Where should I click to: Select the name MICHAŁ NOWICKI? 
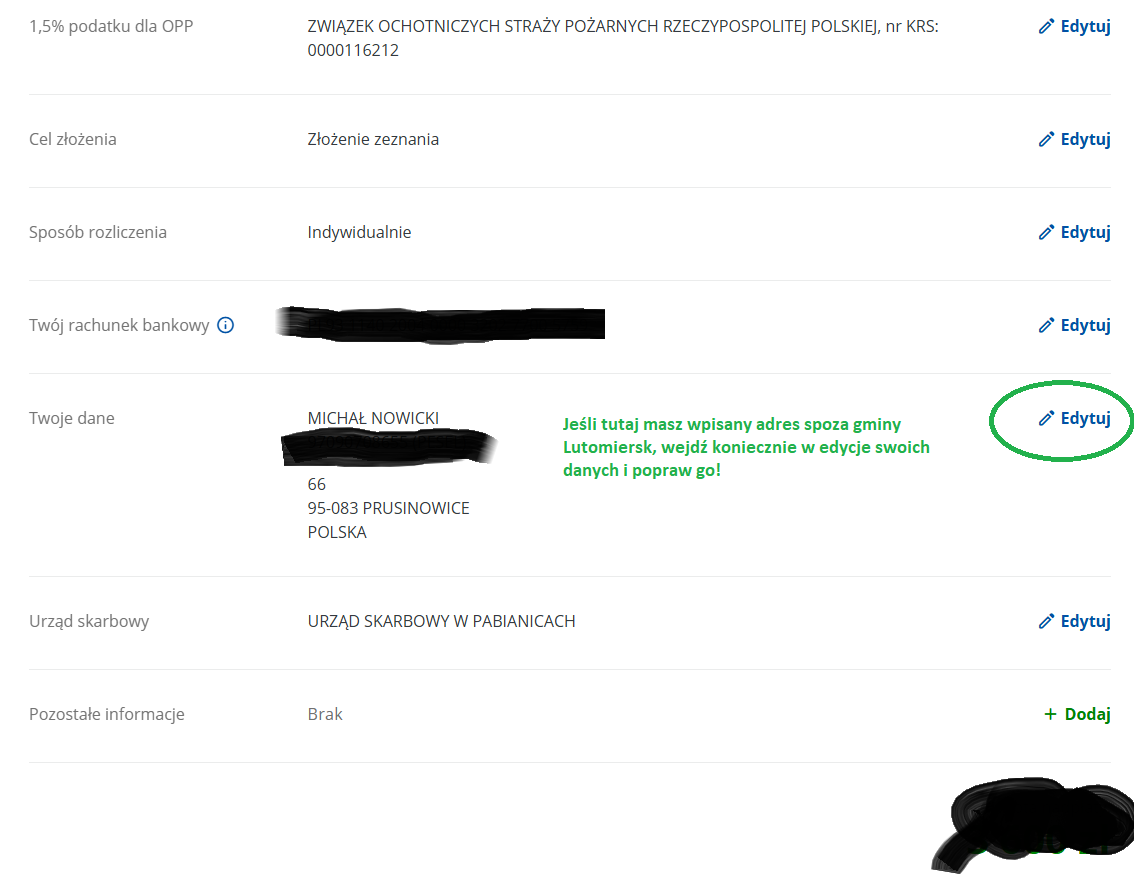pos(373,418)
